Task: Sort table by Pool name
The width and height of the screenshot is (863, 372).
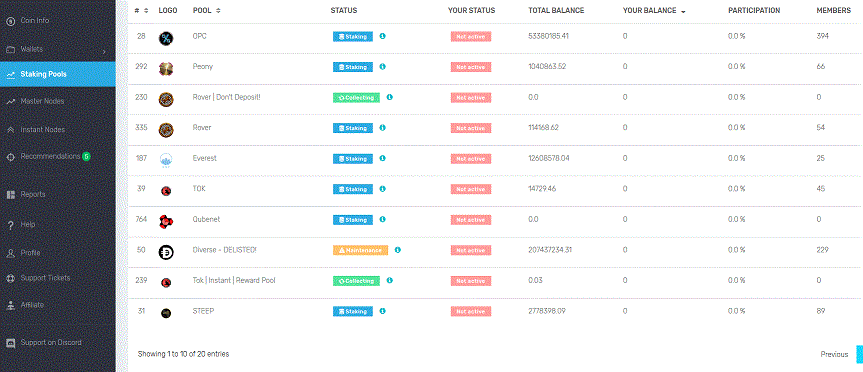Action: click(x=207, y=10)
